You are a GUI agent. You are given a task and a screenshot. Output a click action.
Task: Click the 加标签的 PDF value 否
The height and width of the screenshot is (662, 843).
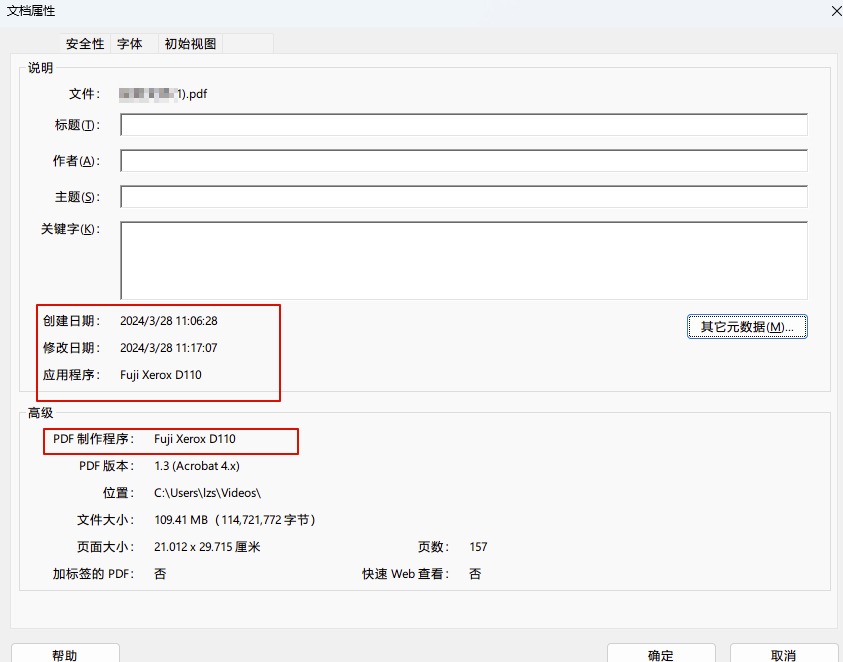click(x=160, y=574)
